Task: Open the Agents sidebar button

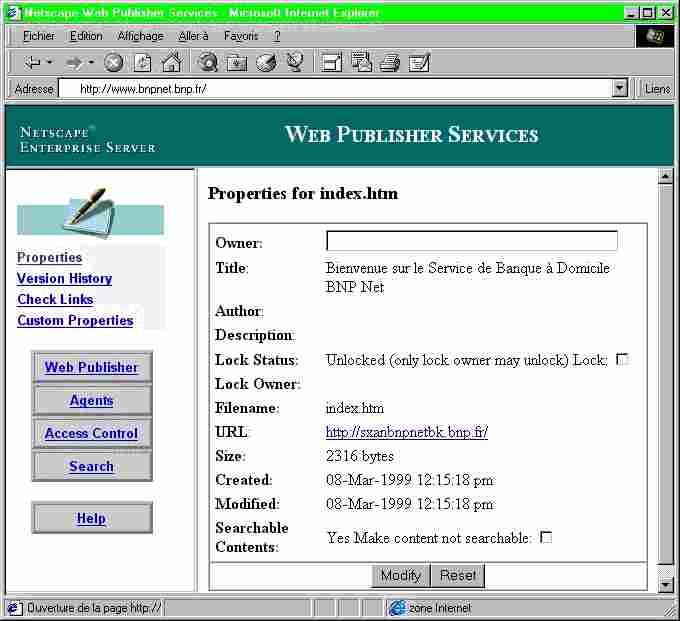Action: [92, 400]
